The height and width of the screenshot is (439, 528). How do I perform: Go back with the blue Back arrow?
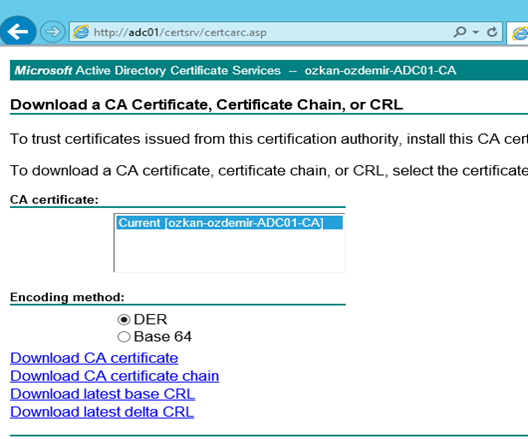coord(18,32)
